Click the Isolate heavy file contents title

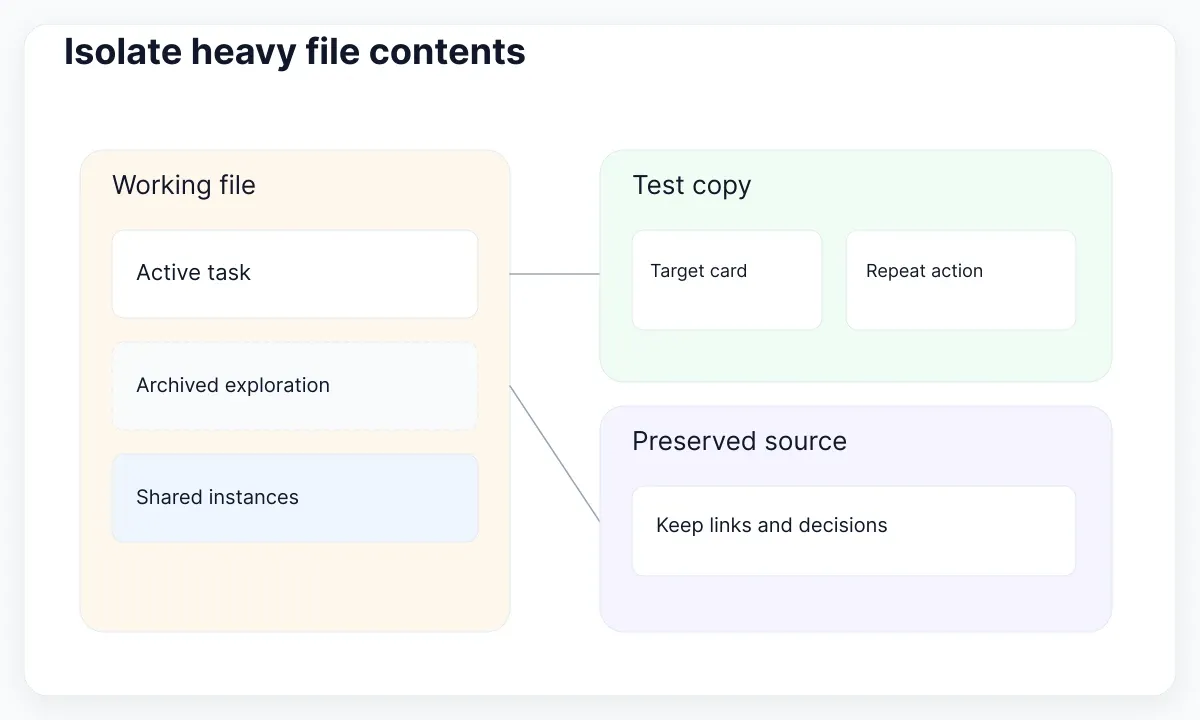295,52
